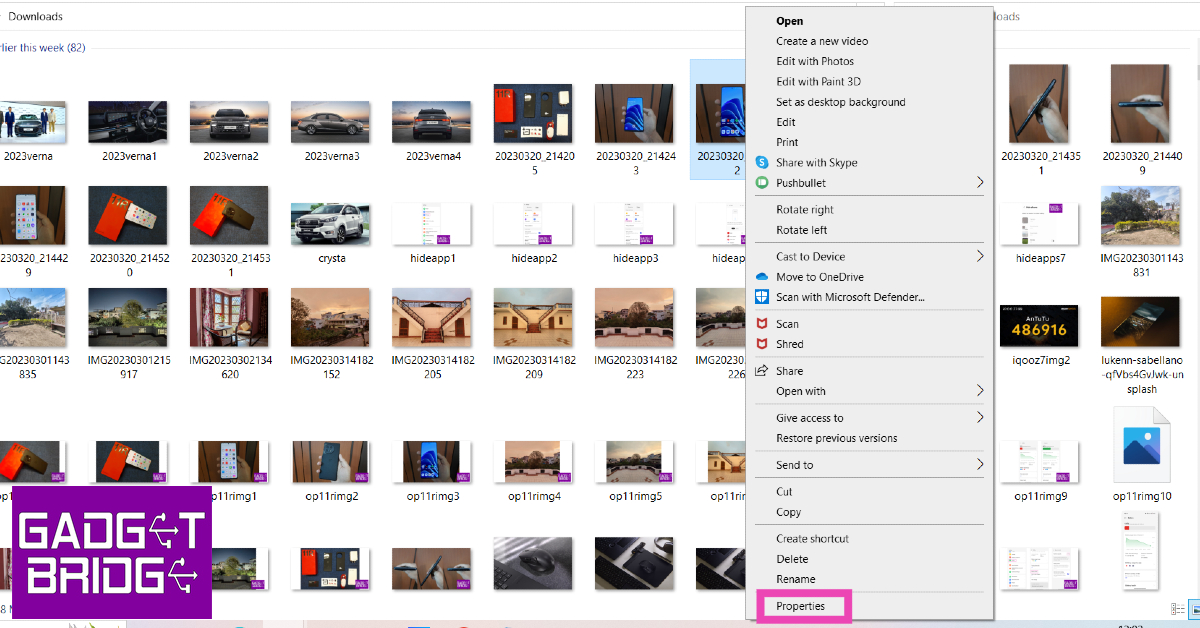The height and width of the screenshot is (628, 1200).
Task: Click the OneDrive cloud icon
Action: tap(762, 277)
